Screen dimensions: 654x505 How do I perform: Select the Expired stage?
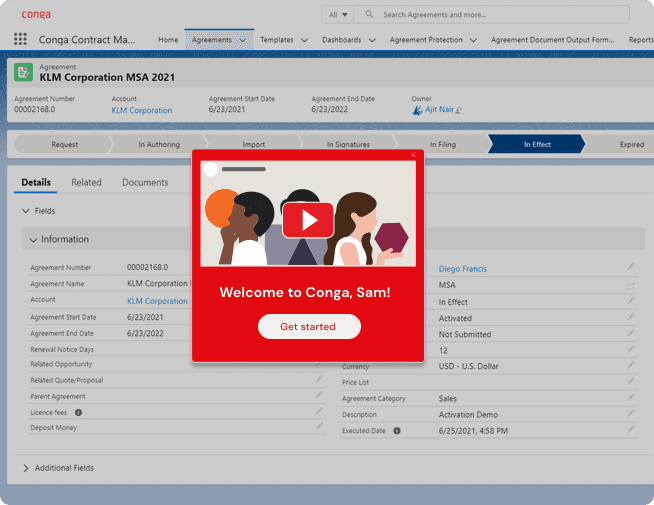coord(631,144)
